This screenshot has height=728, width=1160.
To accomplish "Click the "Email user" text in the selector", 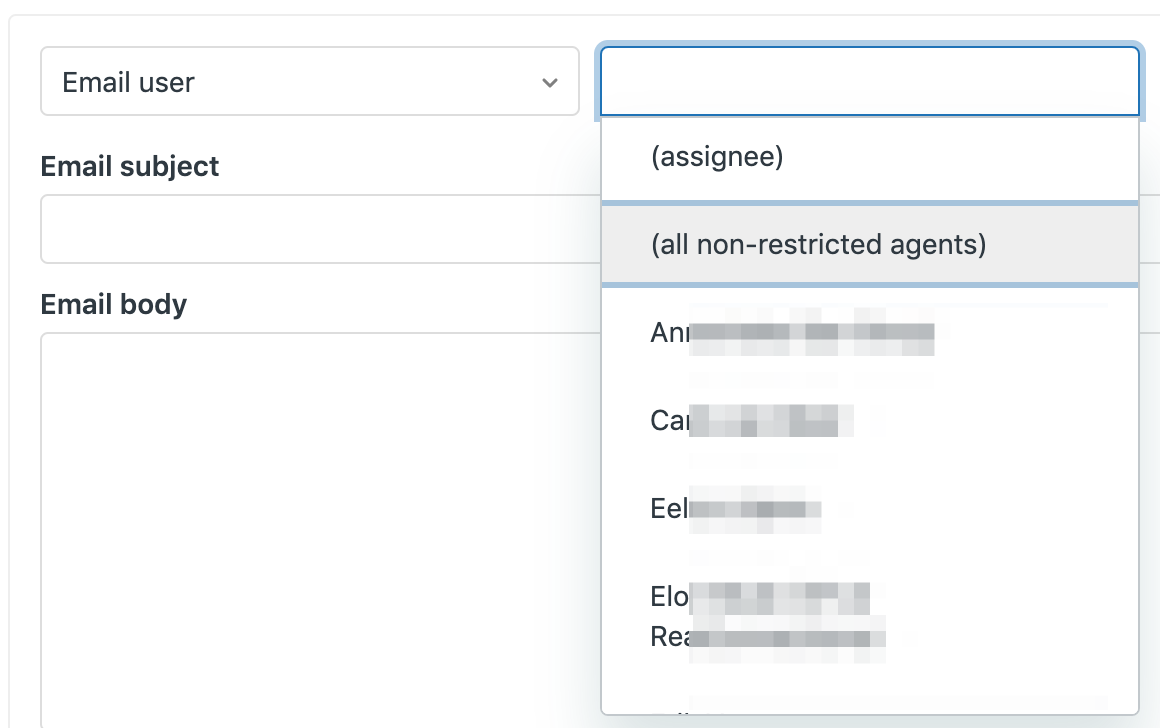I will point(128,82).
